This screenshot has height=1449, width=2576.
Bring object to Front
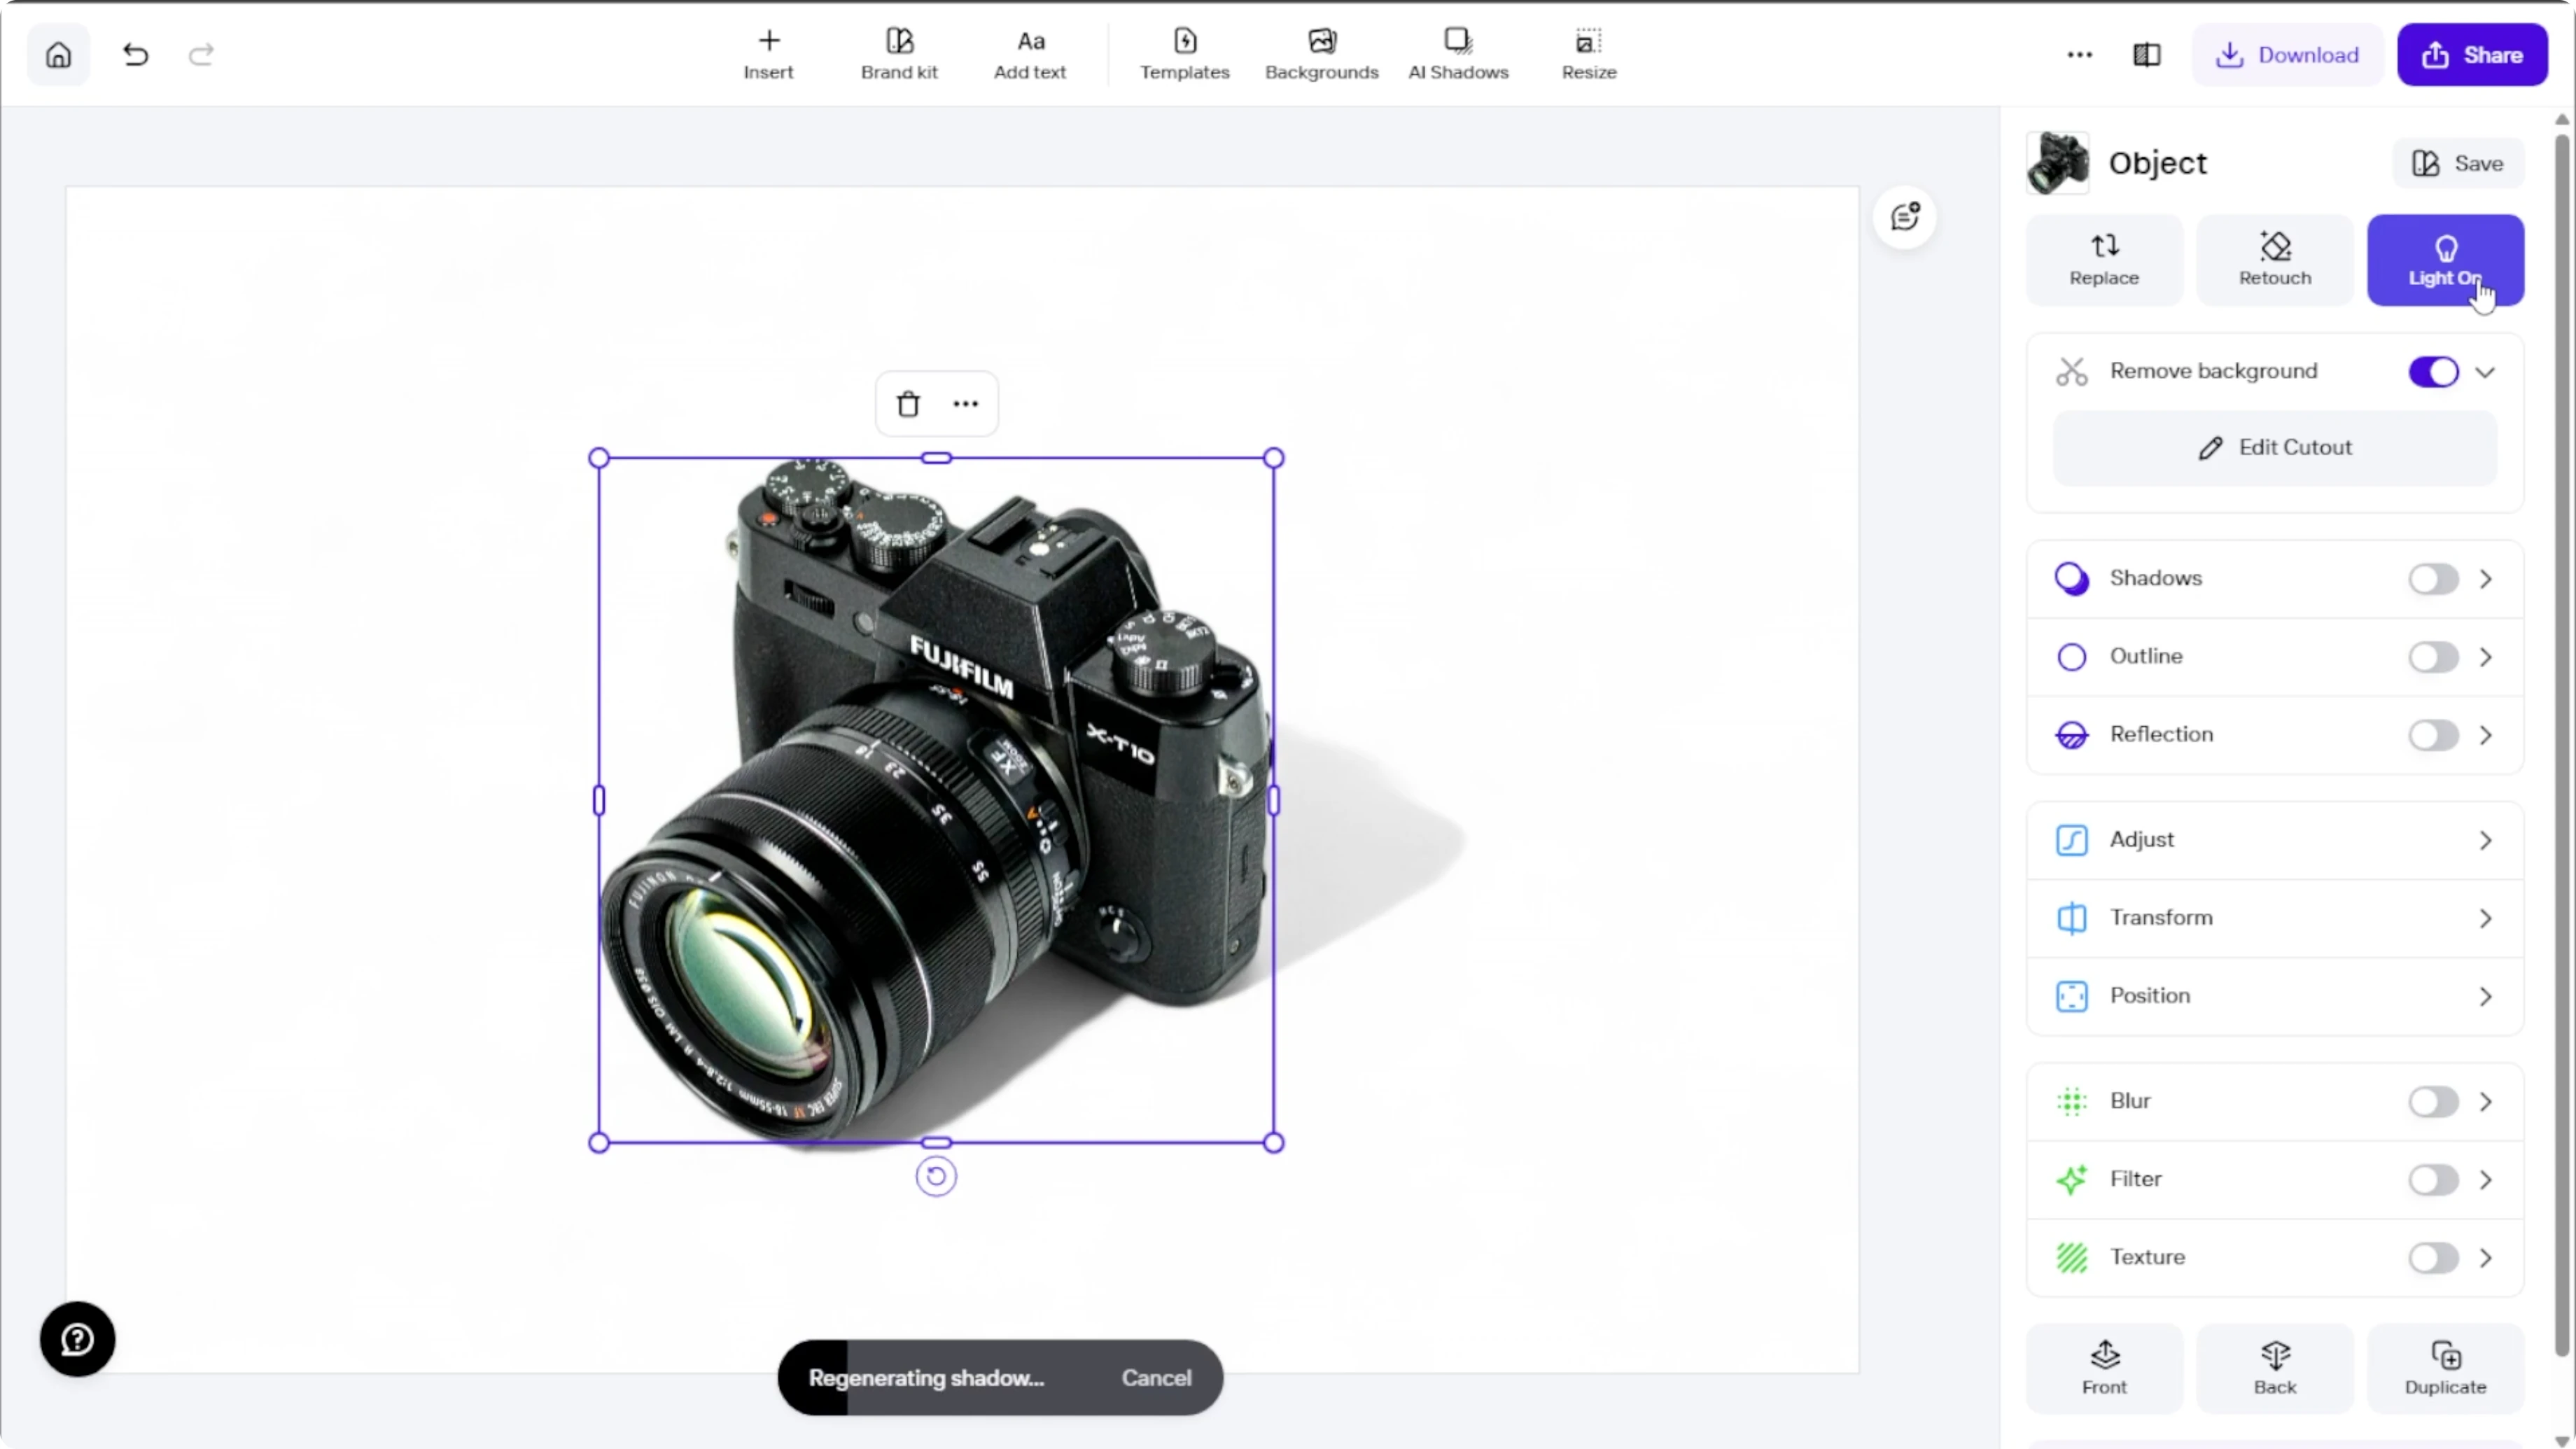(x=2104, y=1368)
